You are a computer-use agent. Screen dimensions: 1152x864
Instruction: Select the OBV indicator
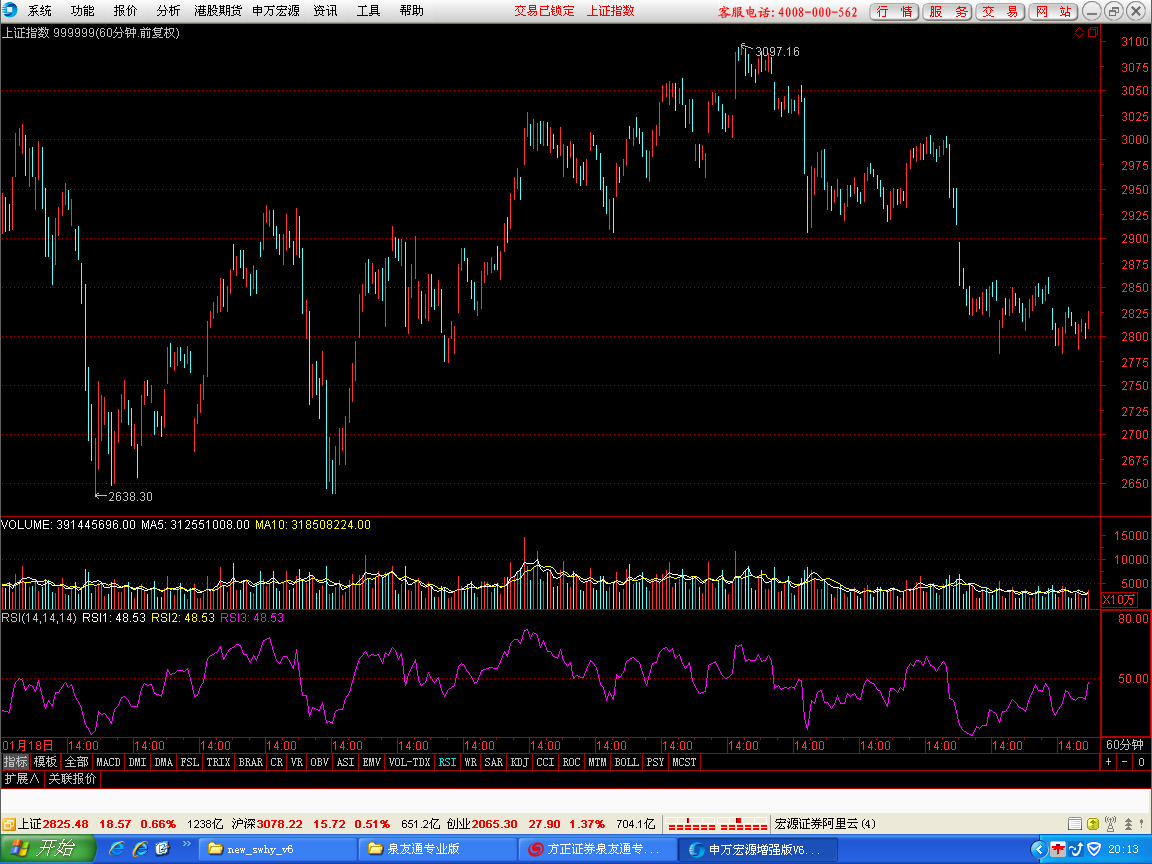pos(320,762)
